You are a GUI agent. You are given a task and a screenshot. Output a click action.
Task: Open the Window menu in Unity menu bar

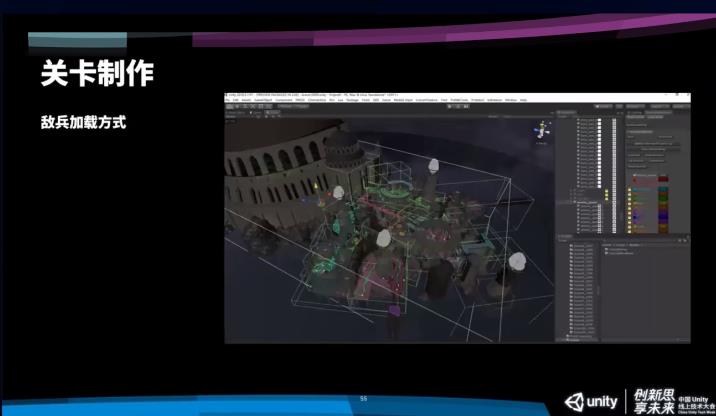tap(510, 101)
